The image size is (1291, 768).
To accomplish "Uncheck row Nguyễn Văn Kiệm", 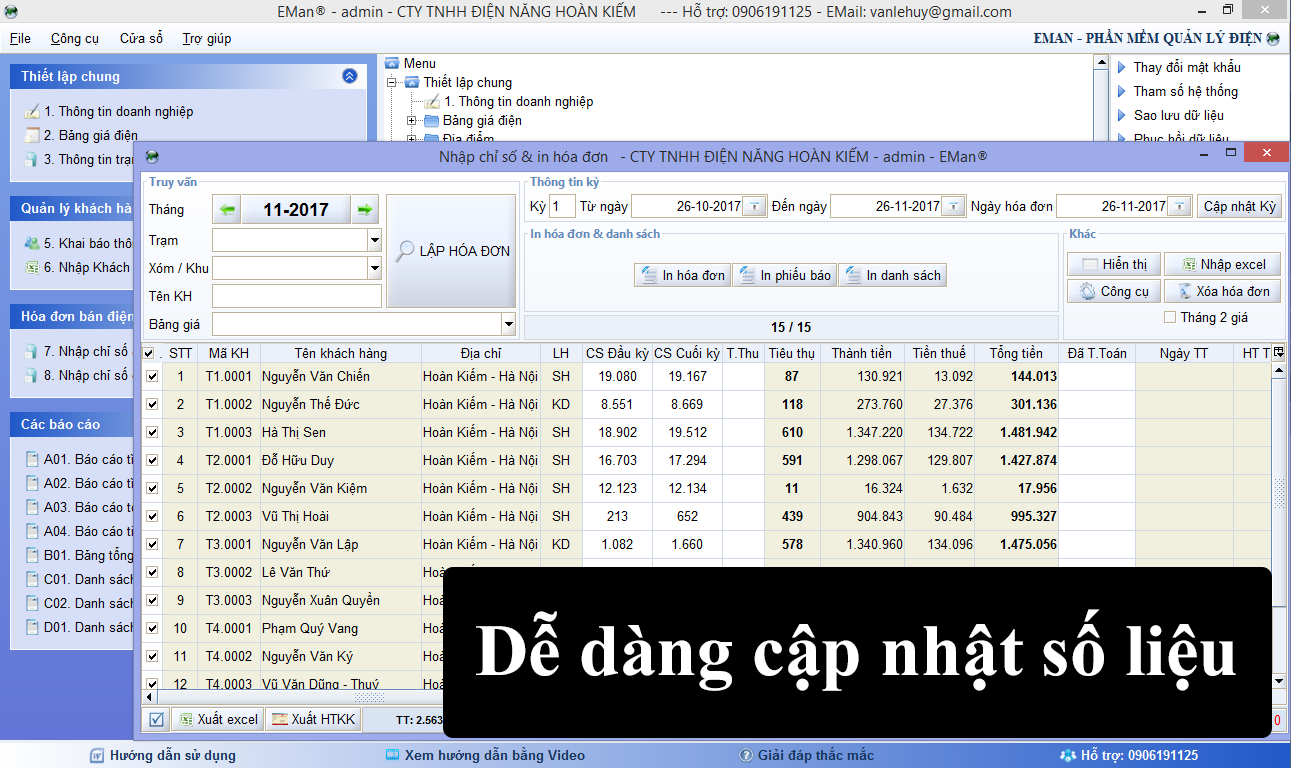I will pyautogui.click(x=152, y=489).
